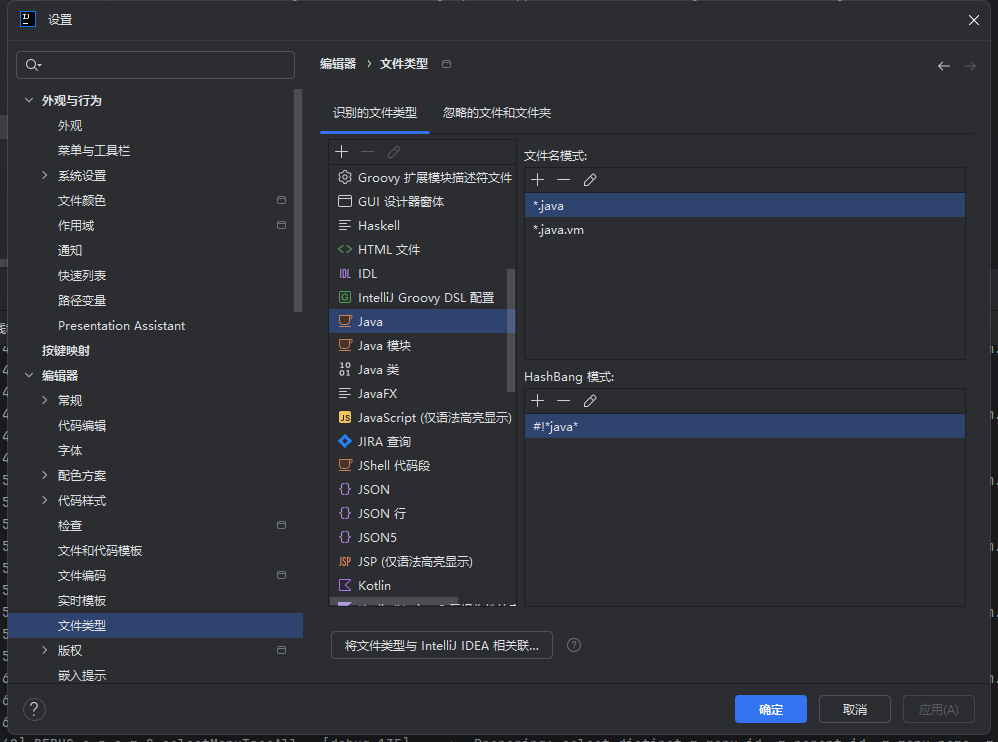Select the HTML 文件 angle-bracket icon
Screen dimensions: 998x742
coord(345,249)
